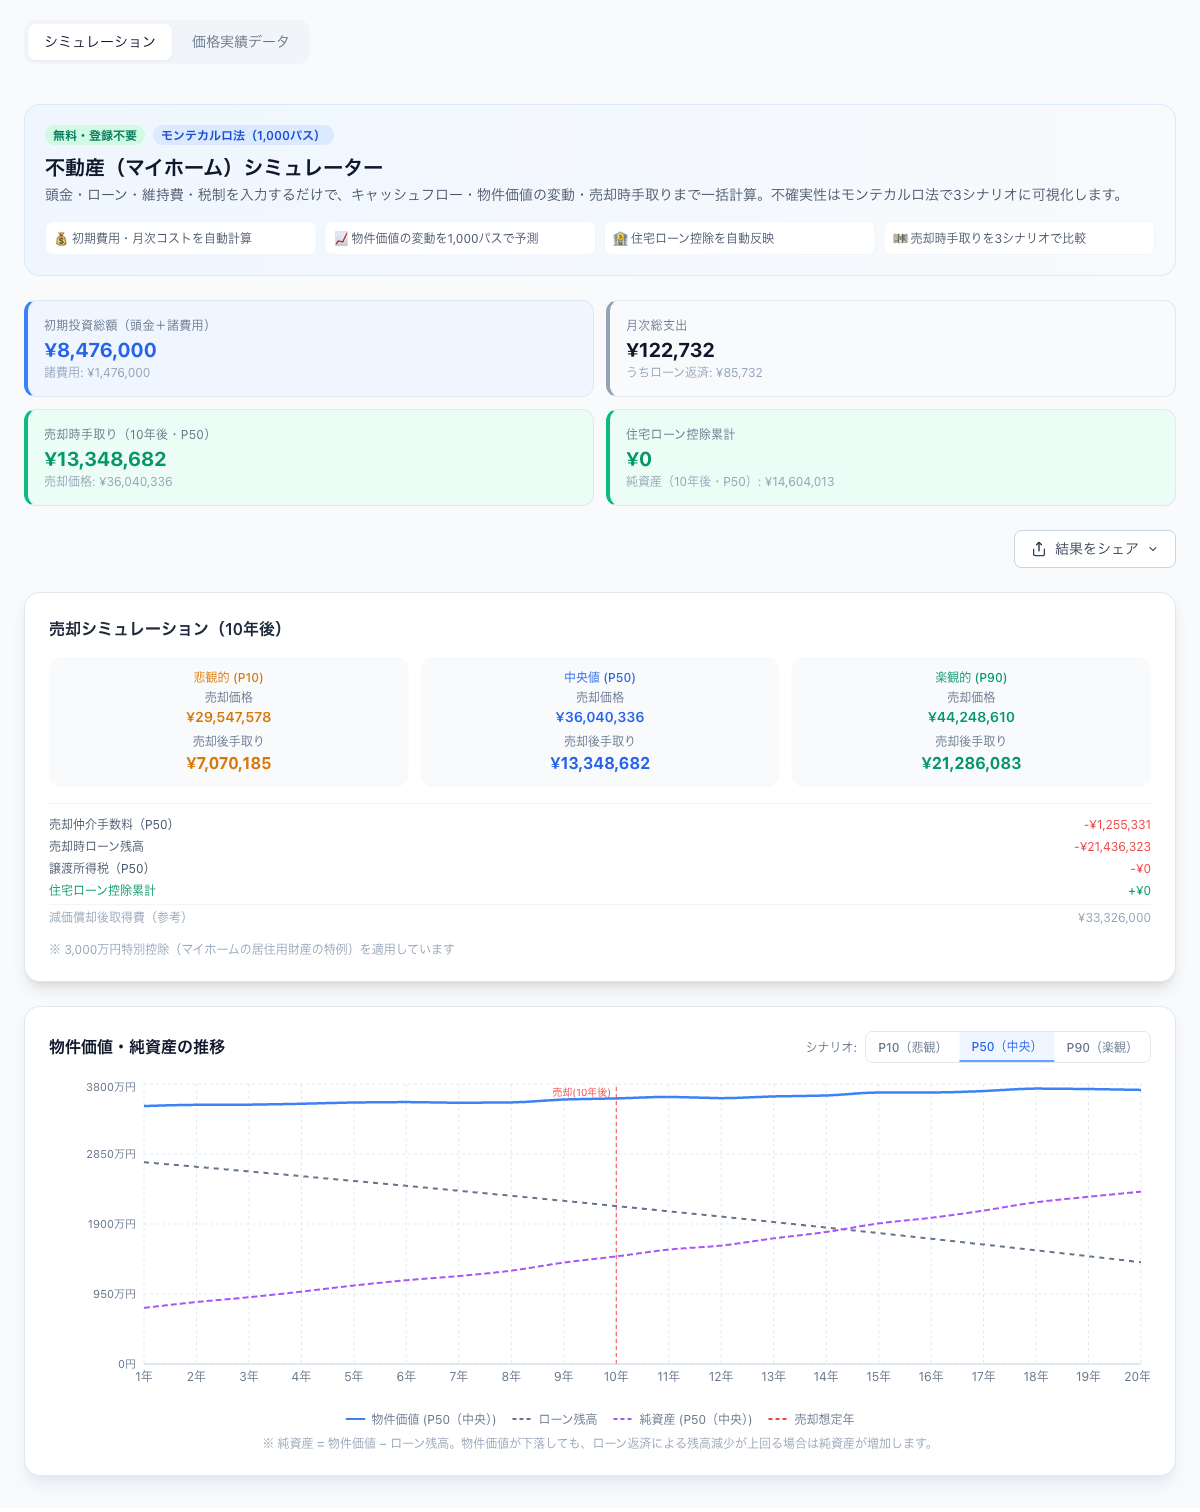The width and height of the screenshot is (1200, 1512).
Task: Select the P90（楽観）scenario toggle
Action: (x=1101, y=1047)
